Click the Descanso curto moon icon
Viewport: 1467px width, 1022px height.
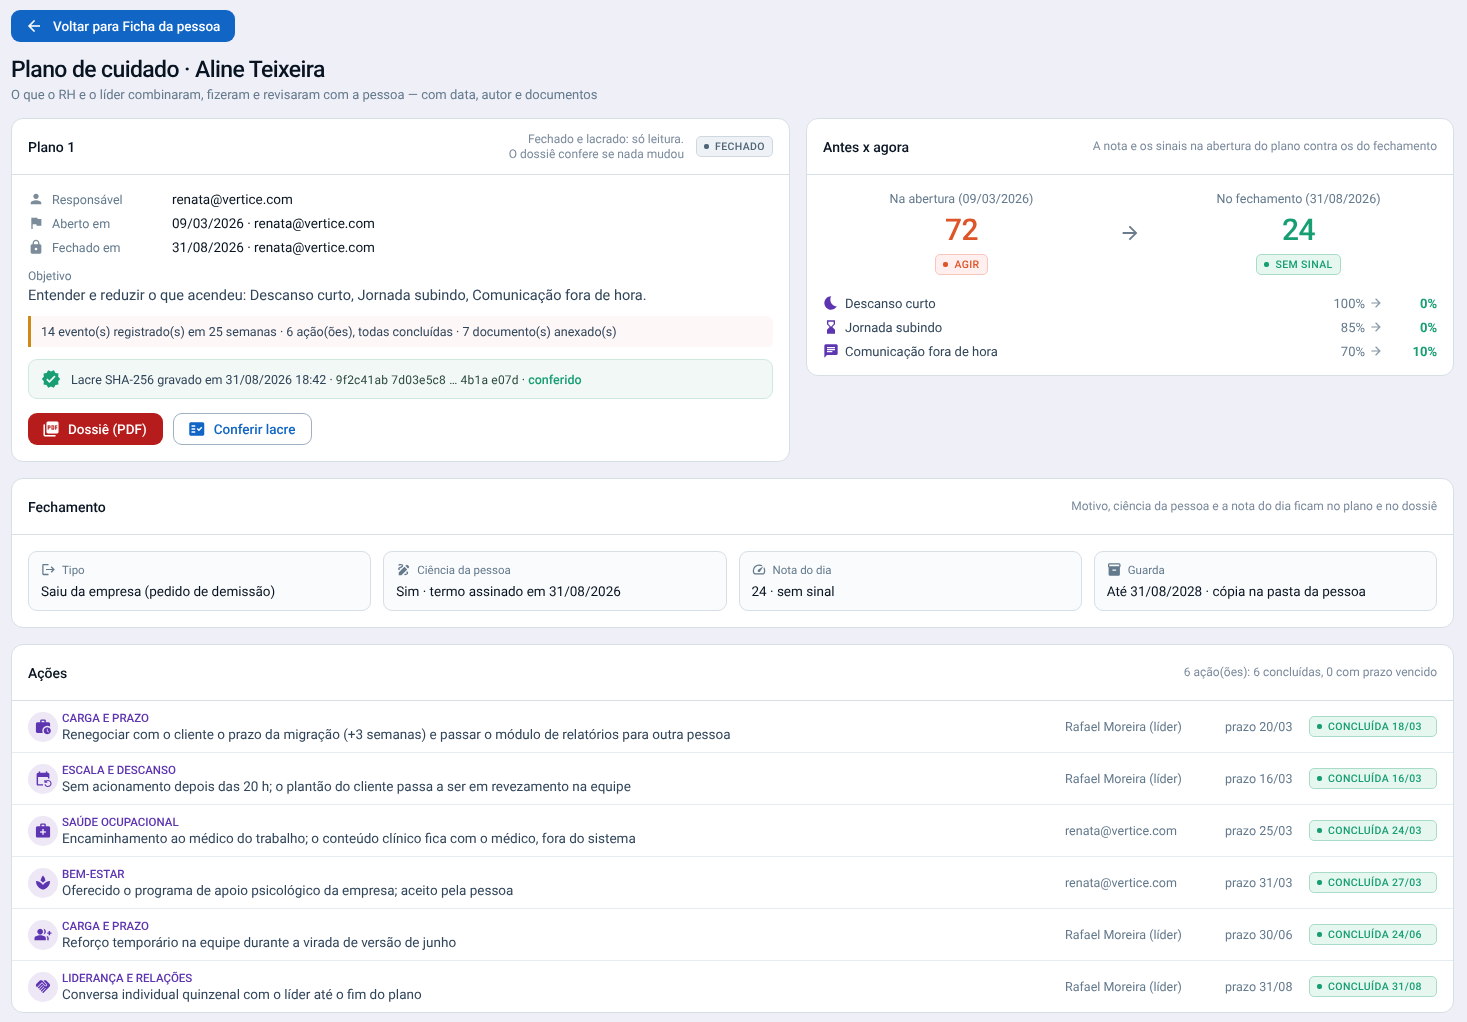pyautogui.click(x=830, y=303)
